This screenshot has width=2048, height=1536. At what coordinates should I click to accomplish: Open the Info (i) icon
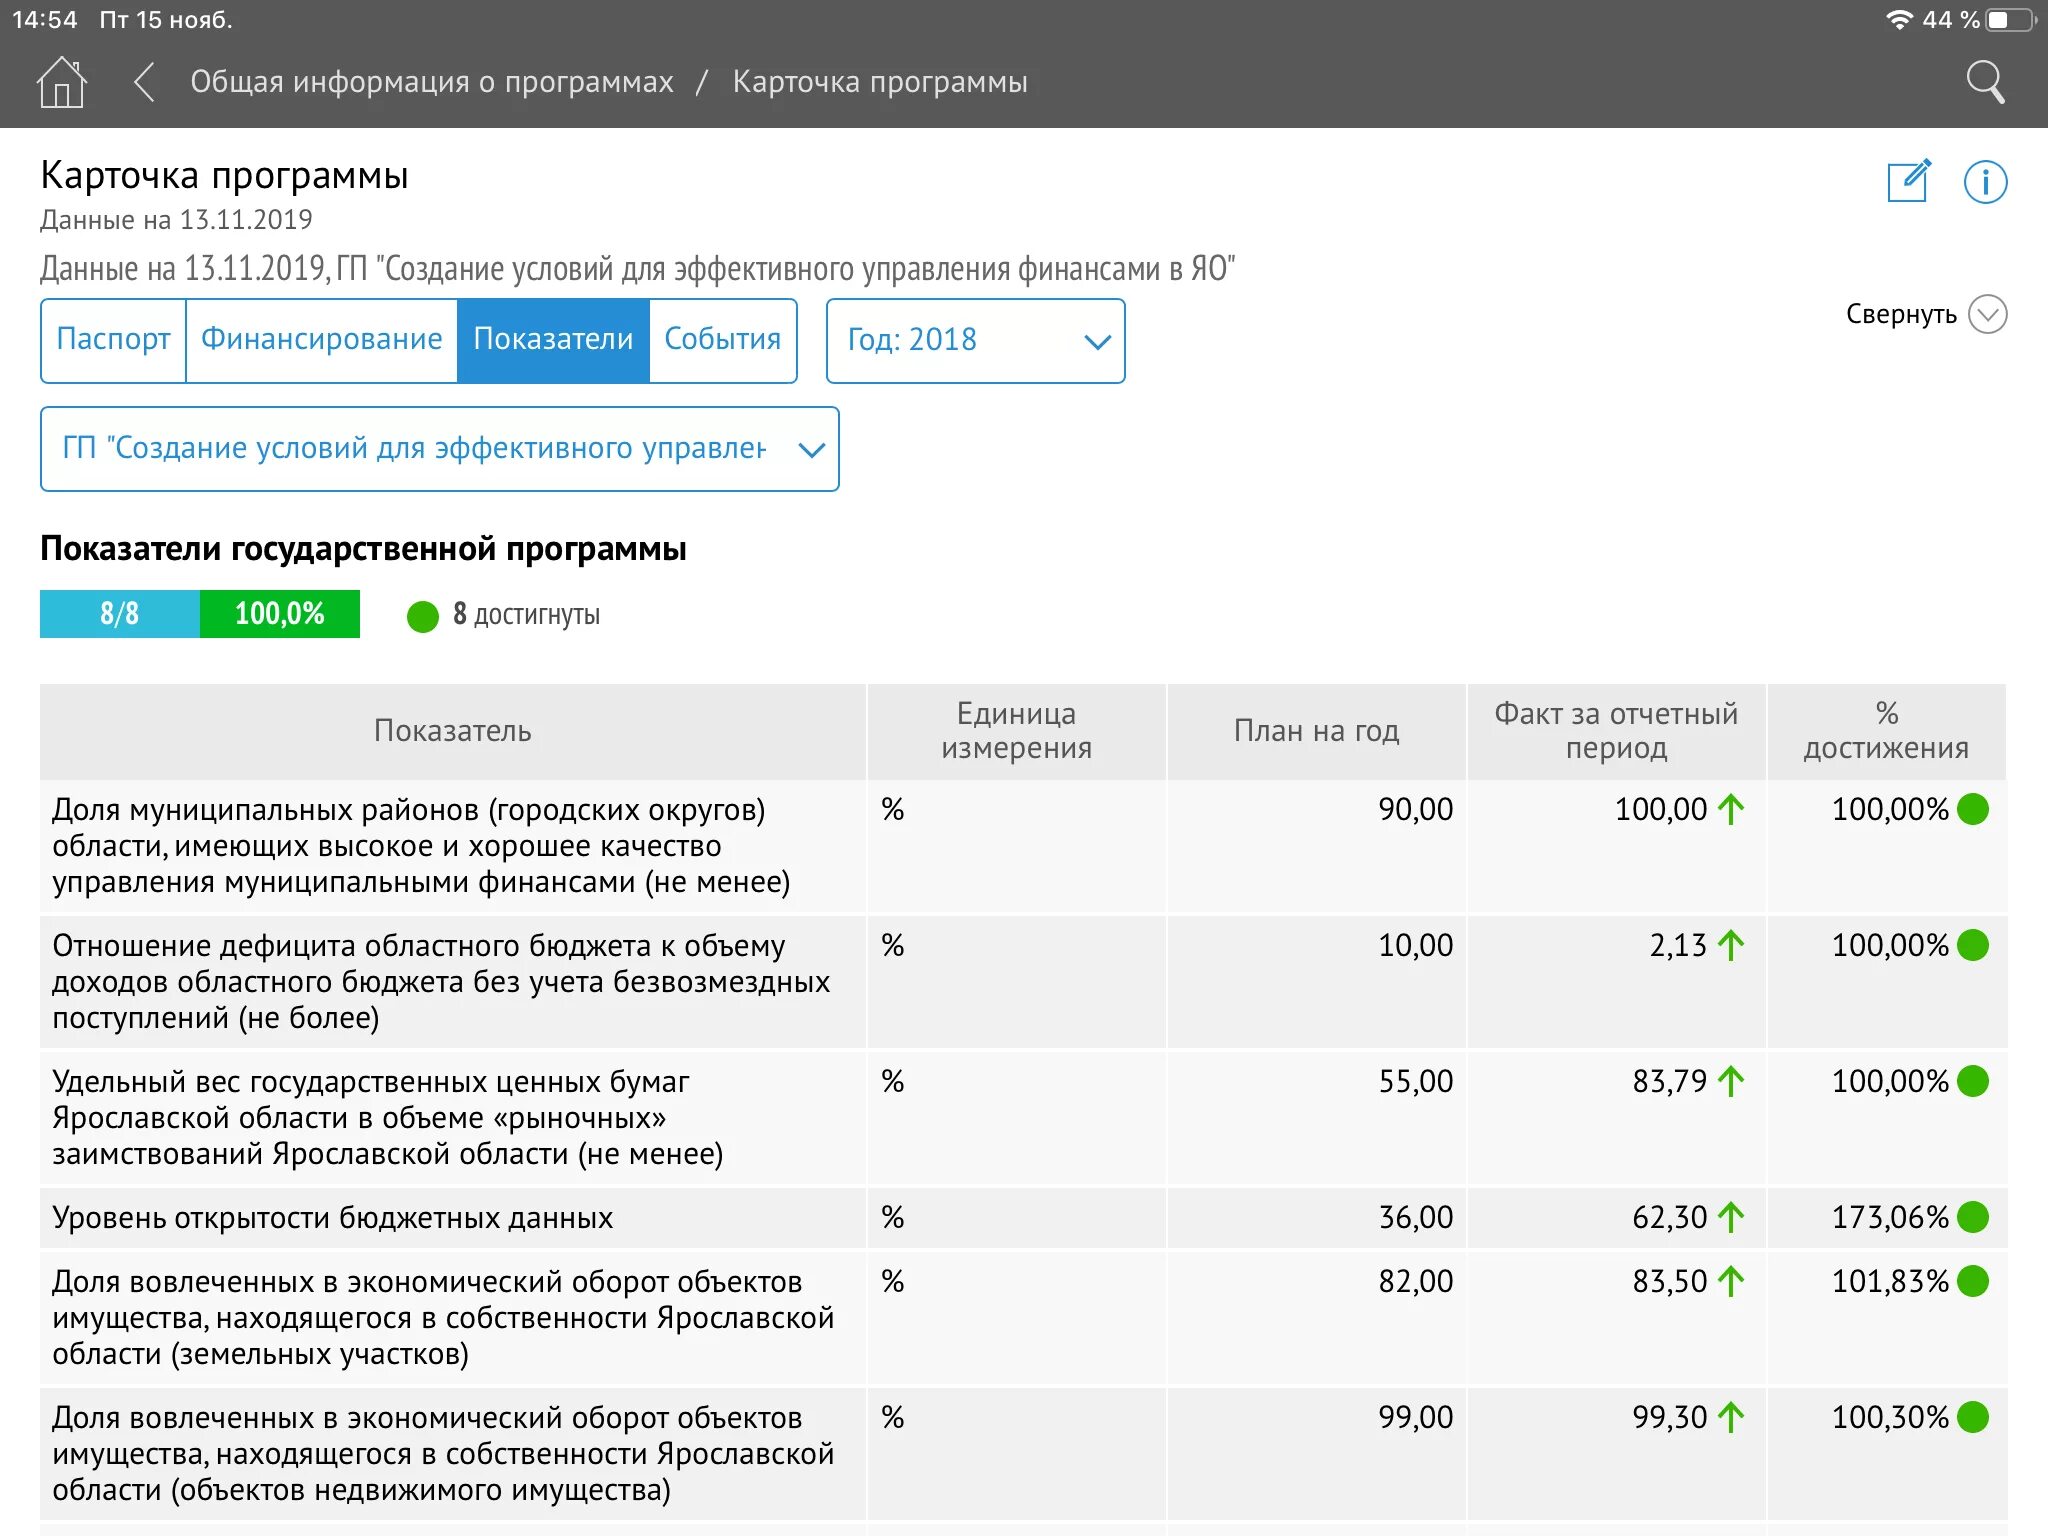point(1984,181)
